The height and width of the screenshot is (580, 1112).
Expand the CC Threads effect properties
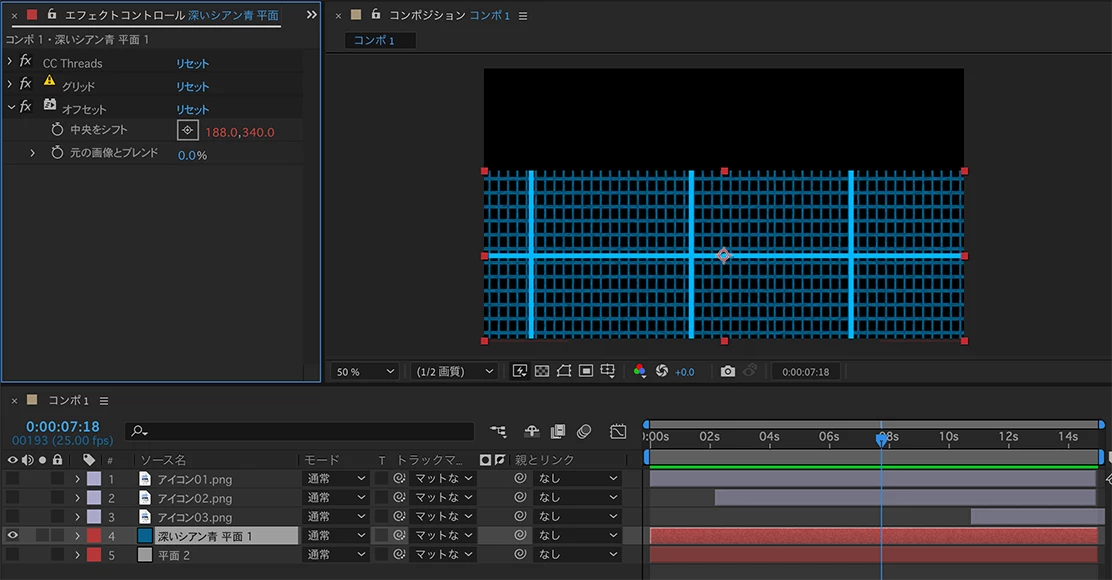tap(10, 62)
